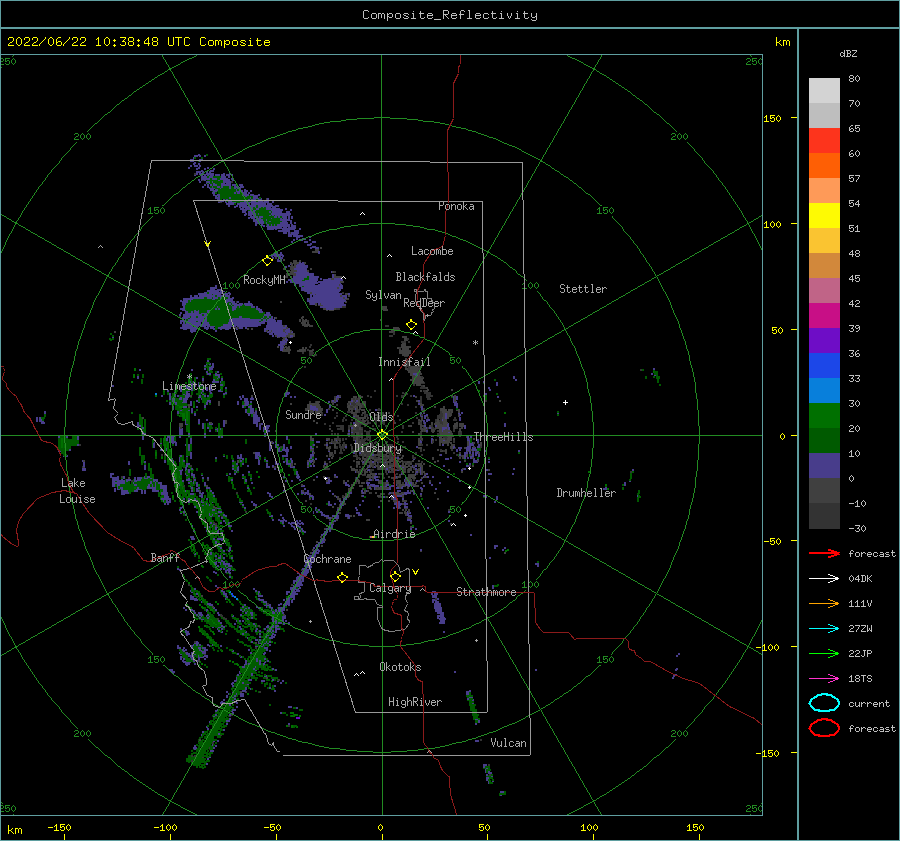
Task: Click the Strathmore label
Action: 486,592
